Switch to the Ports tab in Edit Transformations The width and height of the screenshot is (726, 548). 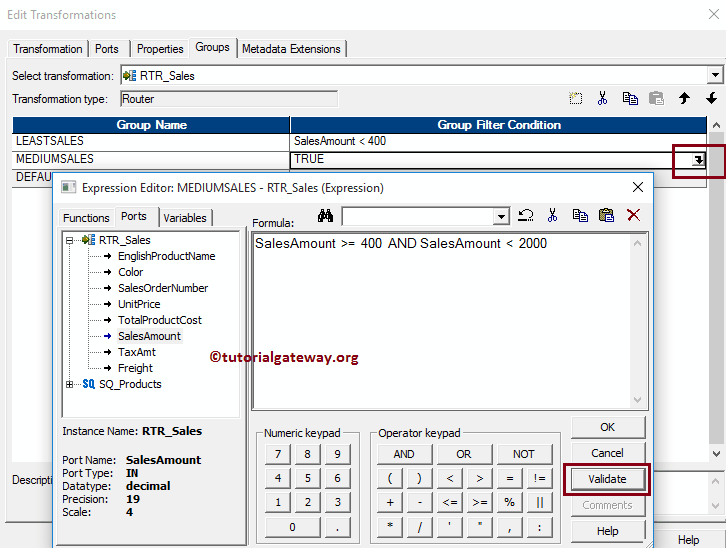coord(106,49)
